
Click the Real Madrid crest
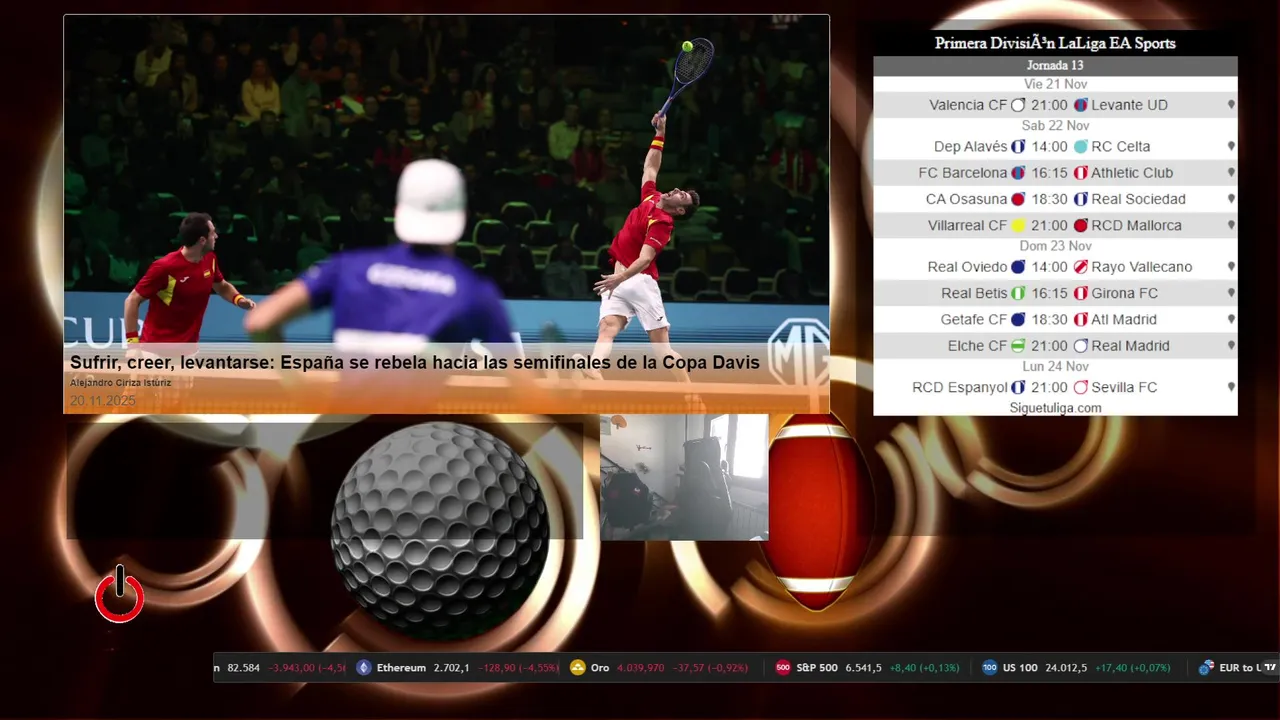click(1080, 346)
